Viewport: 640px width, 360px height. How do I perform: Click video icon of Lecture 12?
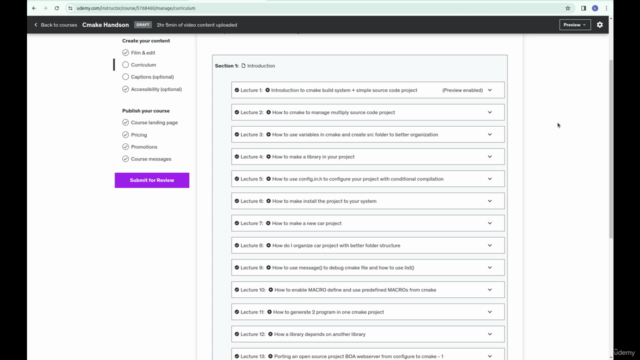pos(270,334)
